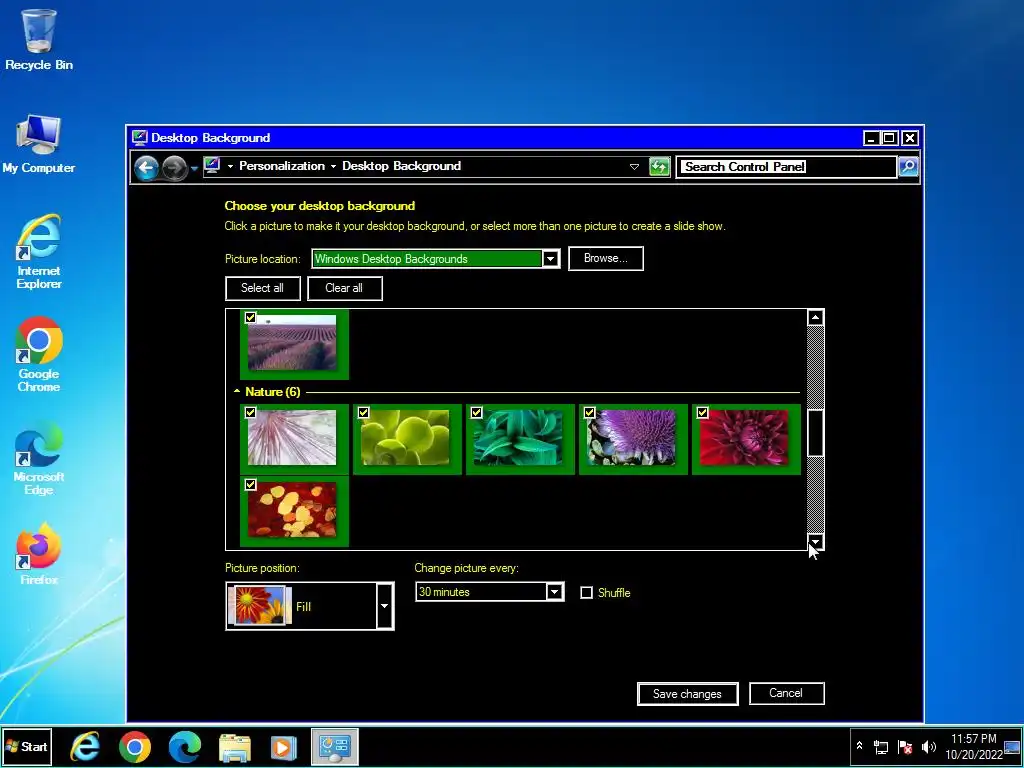Open File Explorer from the taskbar

click(x=234, y=746)
